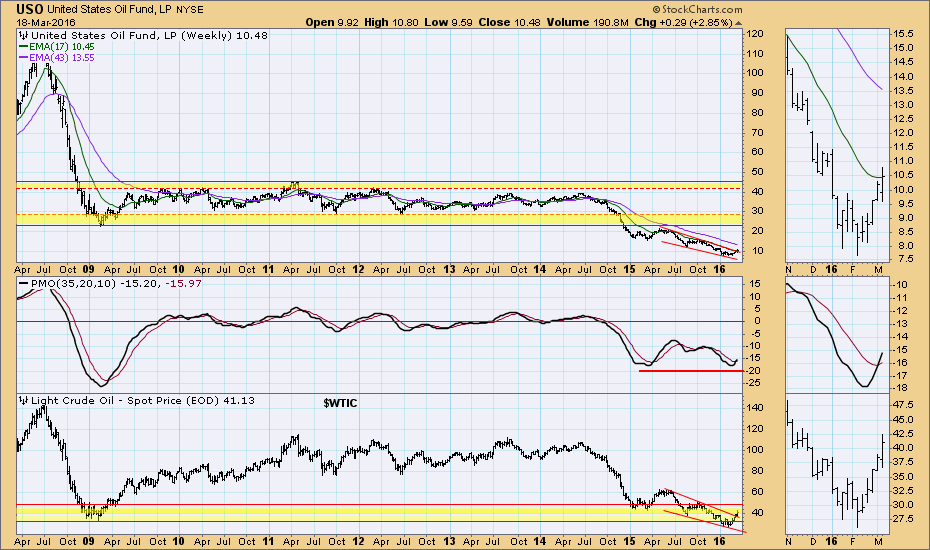Viewport: 930px width, 550px height.
Task: Click the -18 axis label in the PMO zoom panel
Action: [899, 388]
